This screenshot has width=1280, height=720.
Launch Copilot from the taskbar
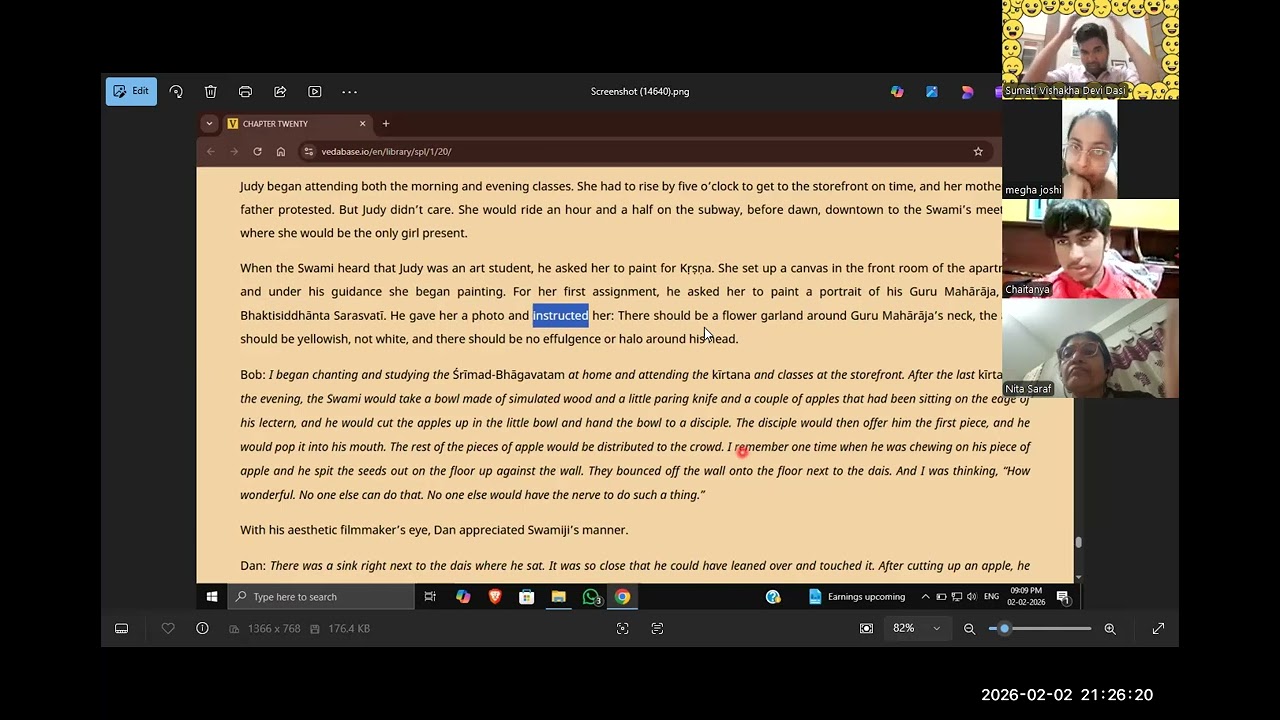(x=463, y=597)
